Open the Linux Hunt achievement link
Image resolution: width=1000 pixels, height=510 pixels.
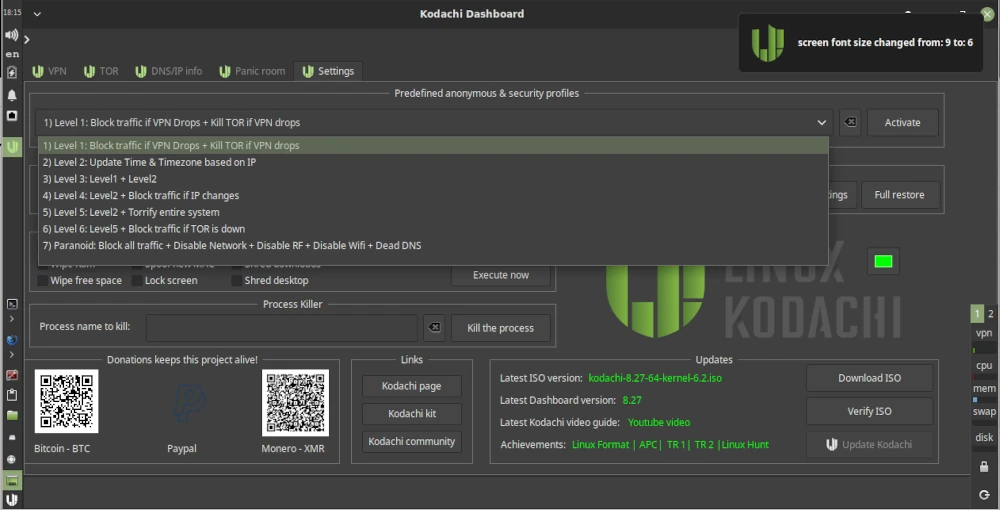[745, 445]
